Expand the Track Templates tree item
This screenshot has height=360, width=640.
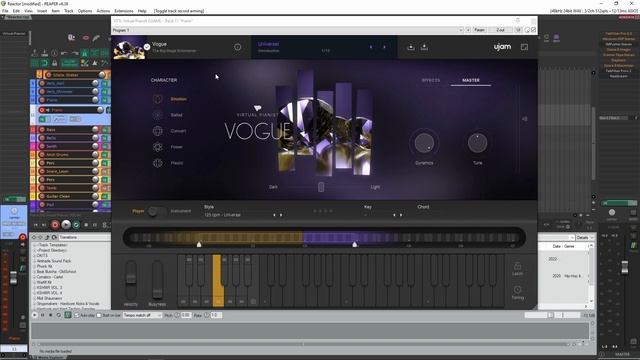(x=35, y=245)
